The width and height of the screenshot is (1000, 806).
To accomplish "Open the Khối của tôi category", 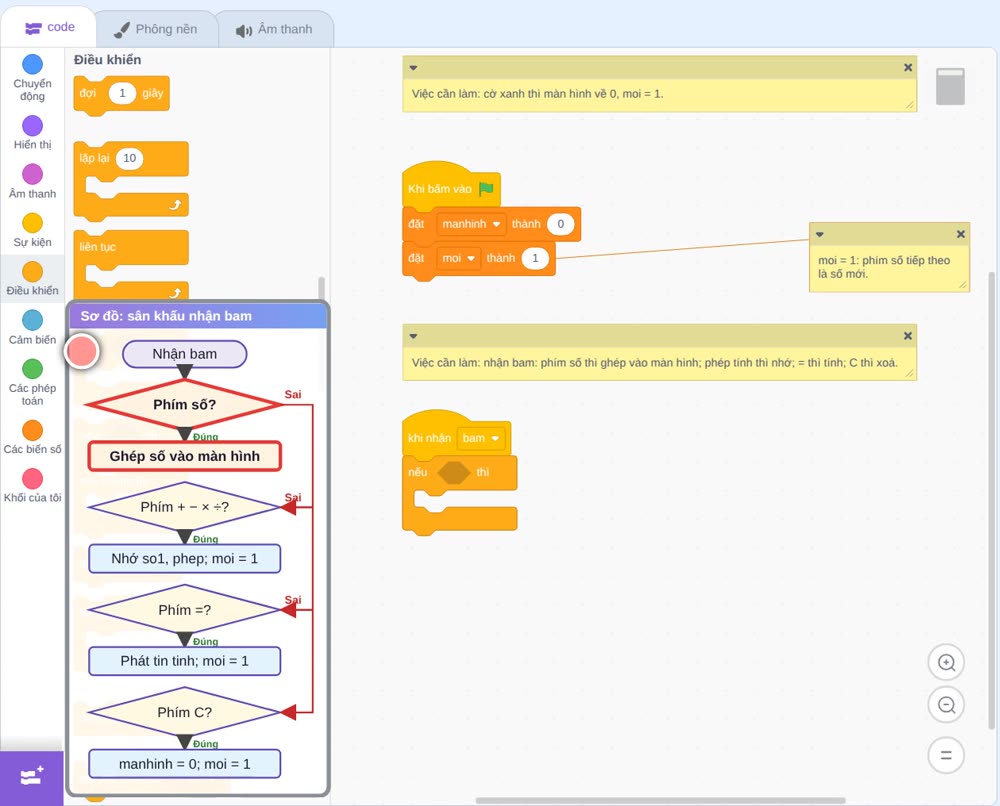I will (32, 485).
